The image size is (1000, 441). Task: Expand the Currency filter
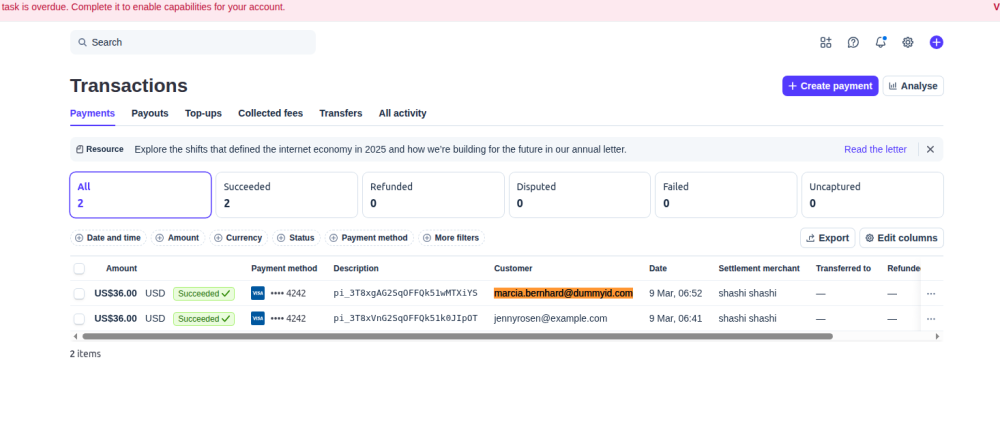[x=238, y=238]
